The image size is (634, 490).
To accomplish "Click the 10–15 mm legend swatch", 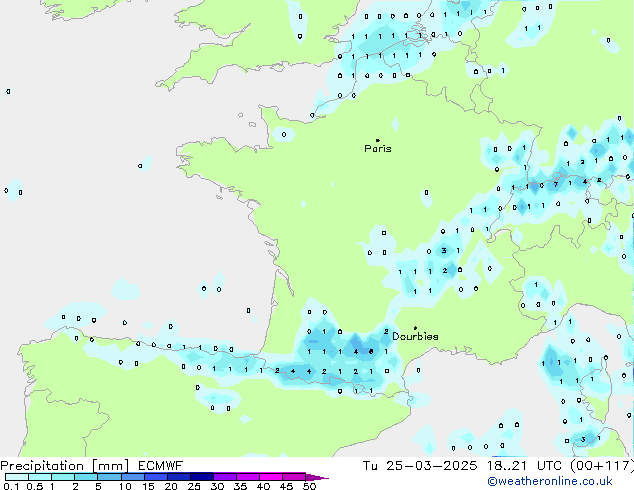I will coord(133,477).
